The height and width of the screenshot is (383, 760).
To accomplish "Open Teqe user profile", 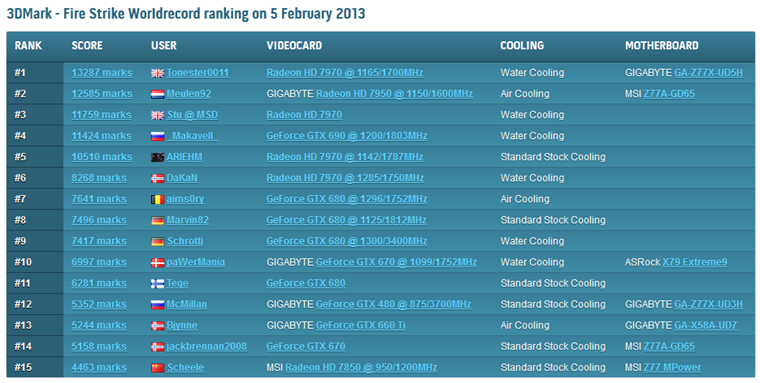I will 178,283.
